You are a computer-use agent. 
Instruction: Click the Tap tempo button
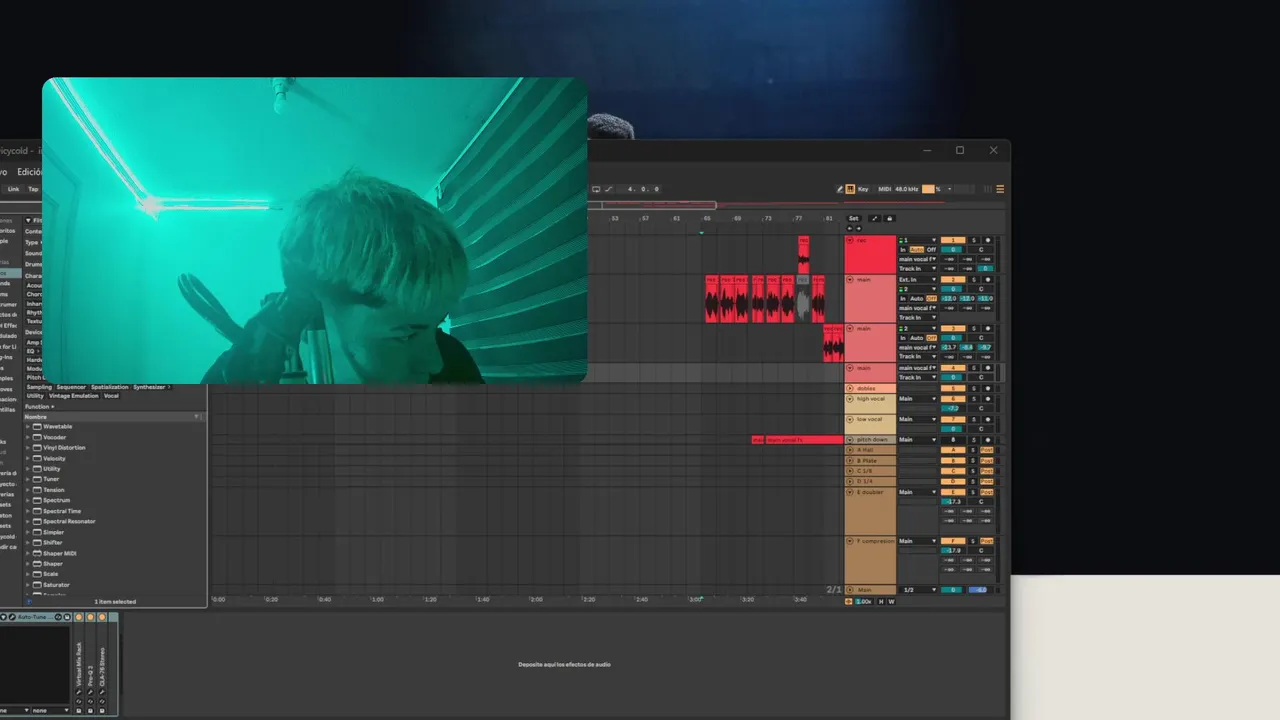tap(33, 189)
